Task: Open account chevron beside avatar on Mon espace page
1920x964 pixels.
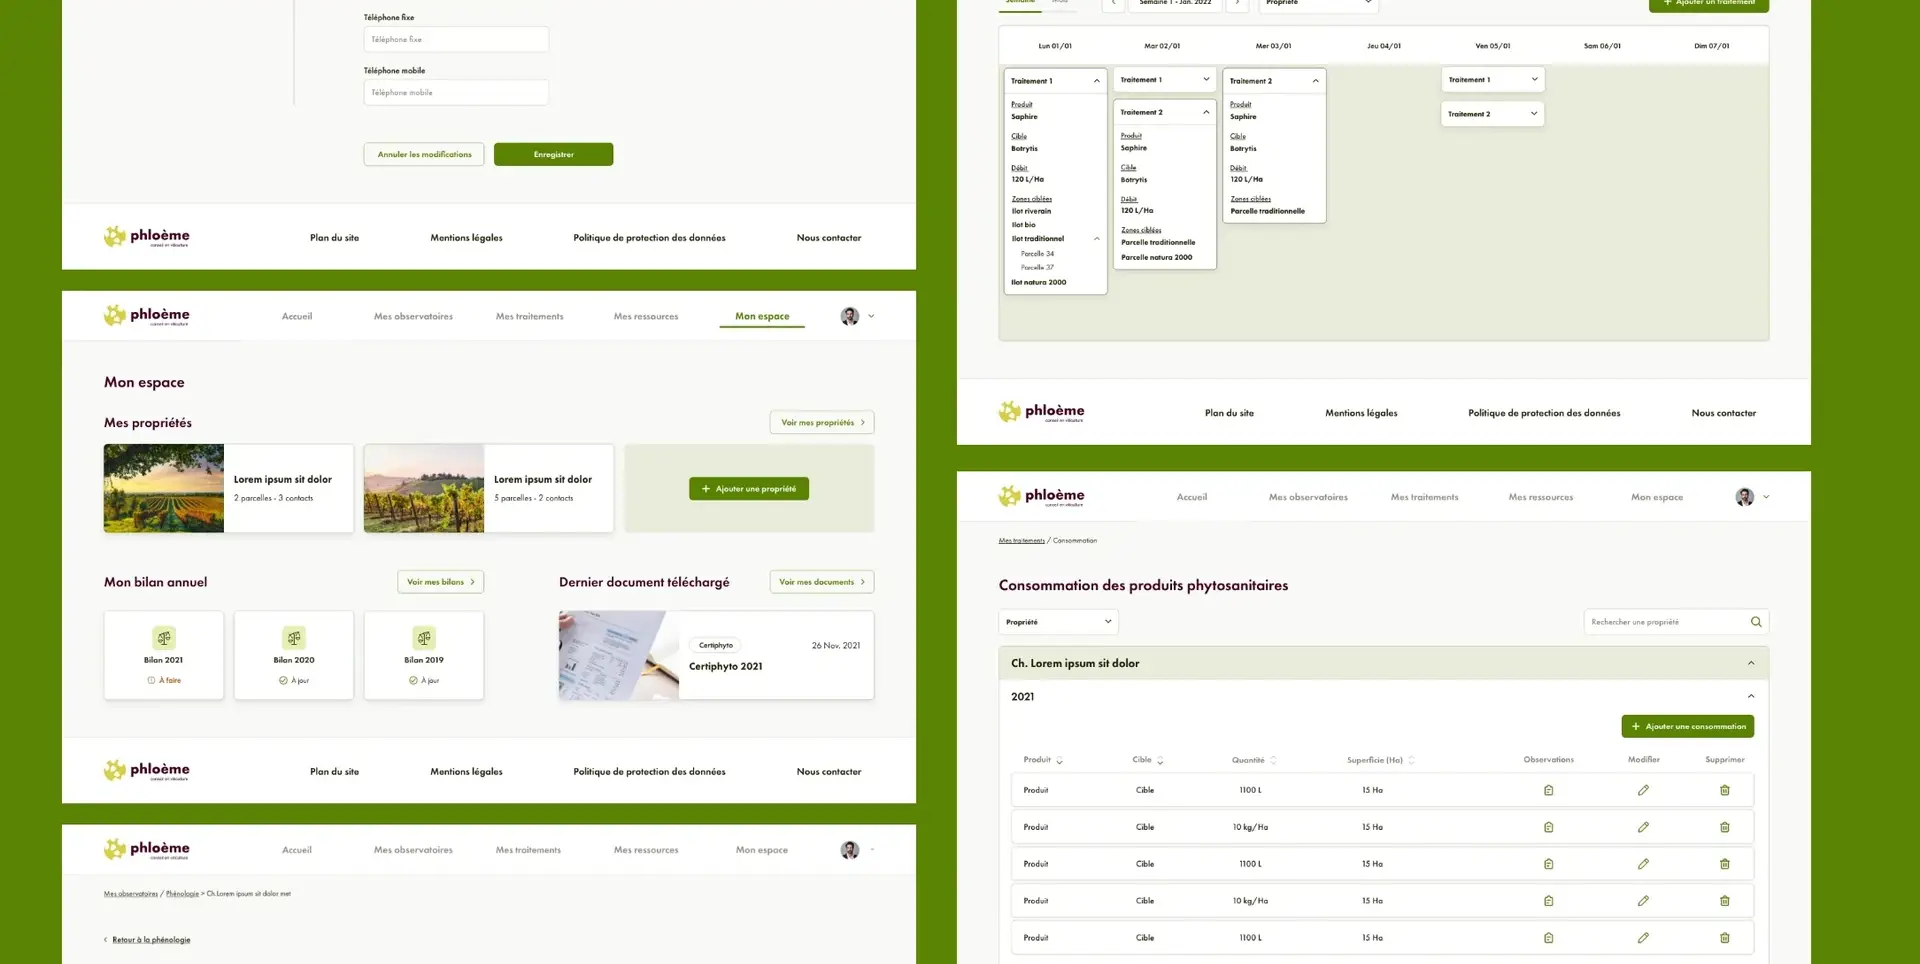Action: click(871, 316)
